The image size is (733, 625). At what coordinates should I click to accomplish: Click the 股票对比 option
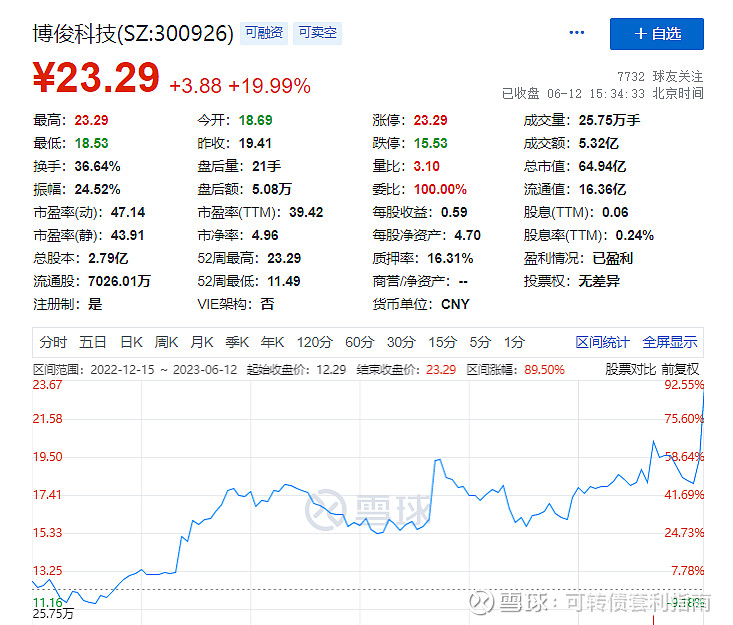pyautogui.click(x=631, y=369)
